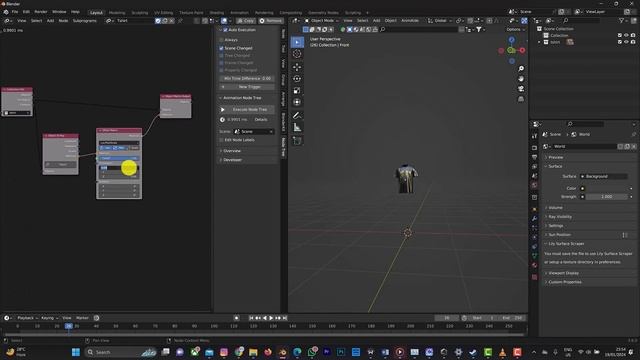Select the Add Cube tool

(x=297, y=141)
